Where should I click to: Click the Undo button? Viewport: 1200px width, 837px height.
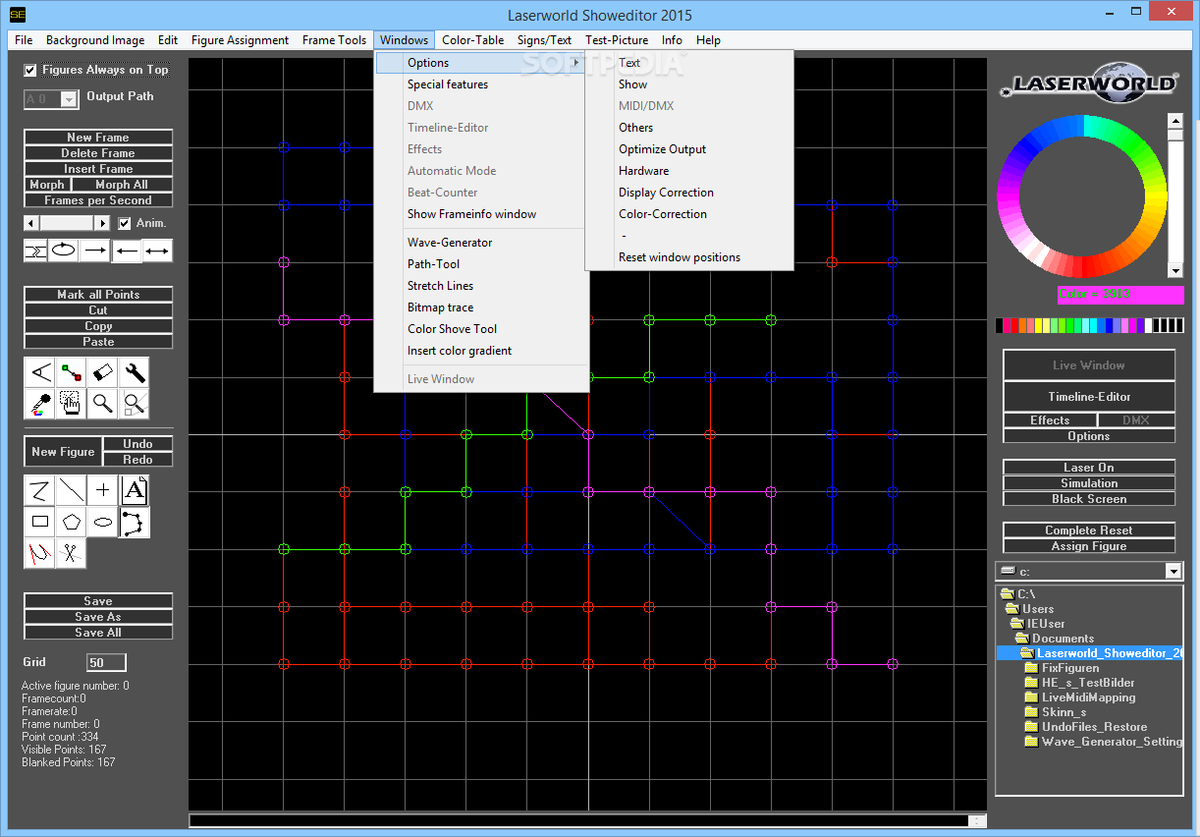click(138, 444)
